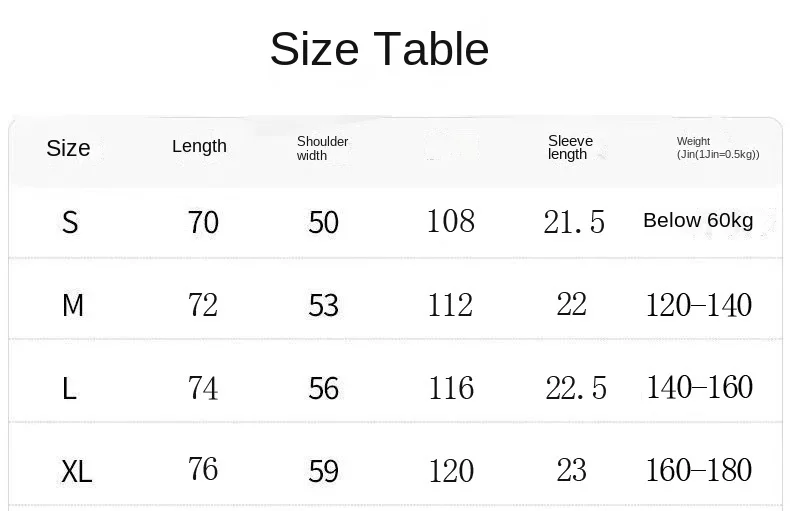Click the S size row label
This screenshot has height=511, width=790.
pyautogui.click(x=70, y=222)
